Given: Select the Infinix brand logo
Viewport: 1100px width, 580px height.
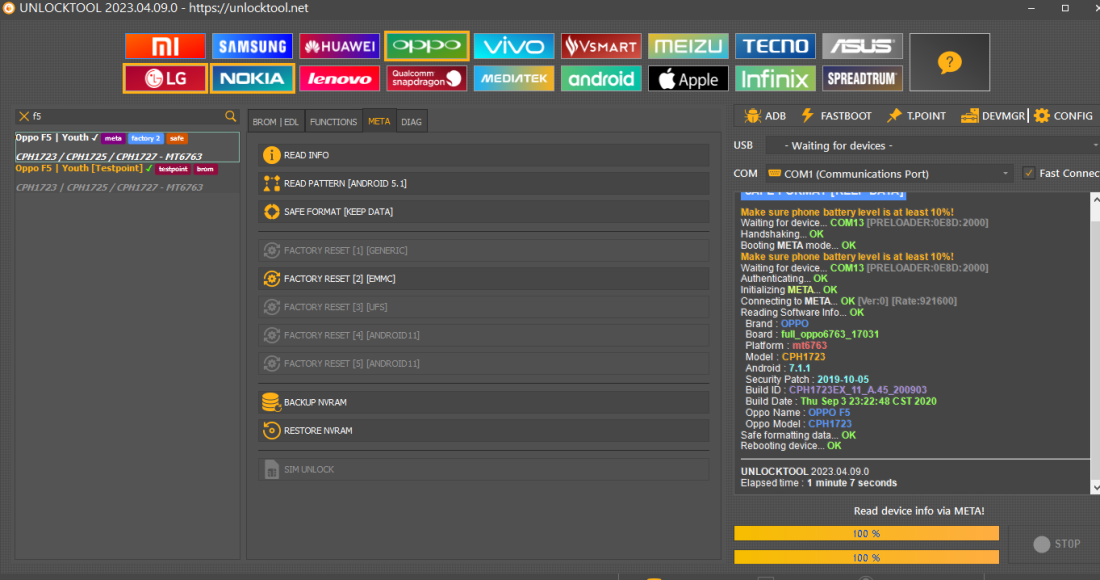Looking at the screenshot, I should (775, 79).
